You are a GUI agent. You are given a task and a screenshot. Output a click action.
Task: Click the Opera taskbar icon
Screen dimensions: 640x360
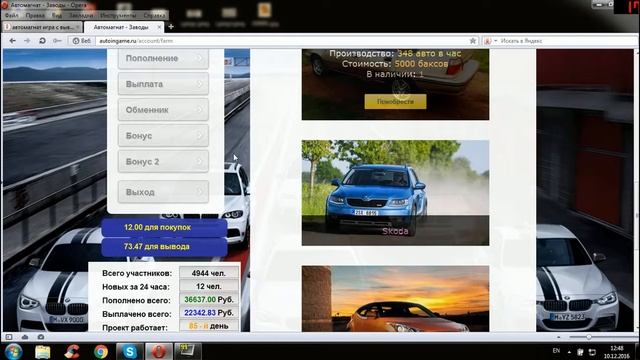click(159, 351)
